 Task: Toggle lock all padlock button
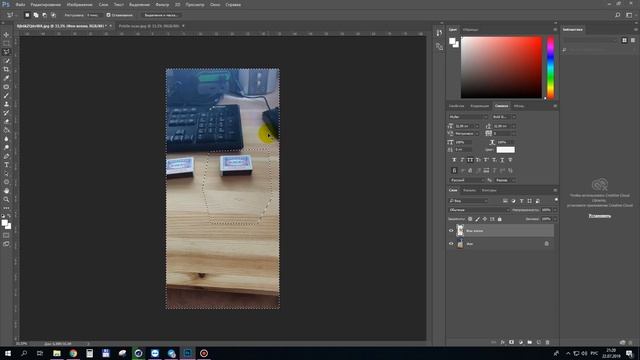pyautogui.click(x=499, y=219)
